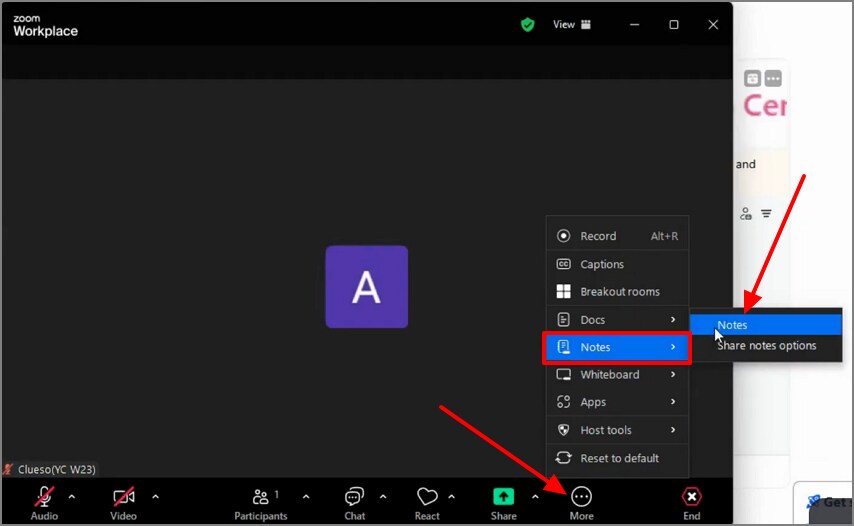854x526 pixels.
Task: Expand audio settings caret next to Audio
Action: coord(71,497)
